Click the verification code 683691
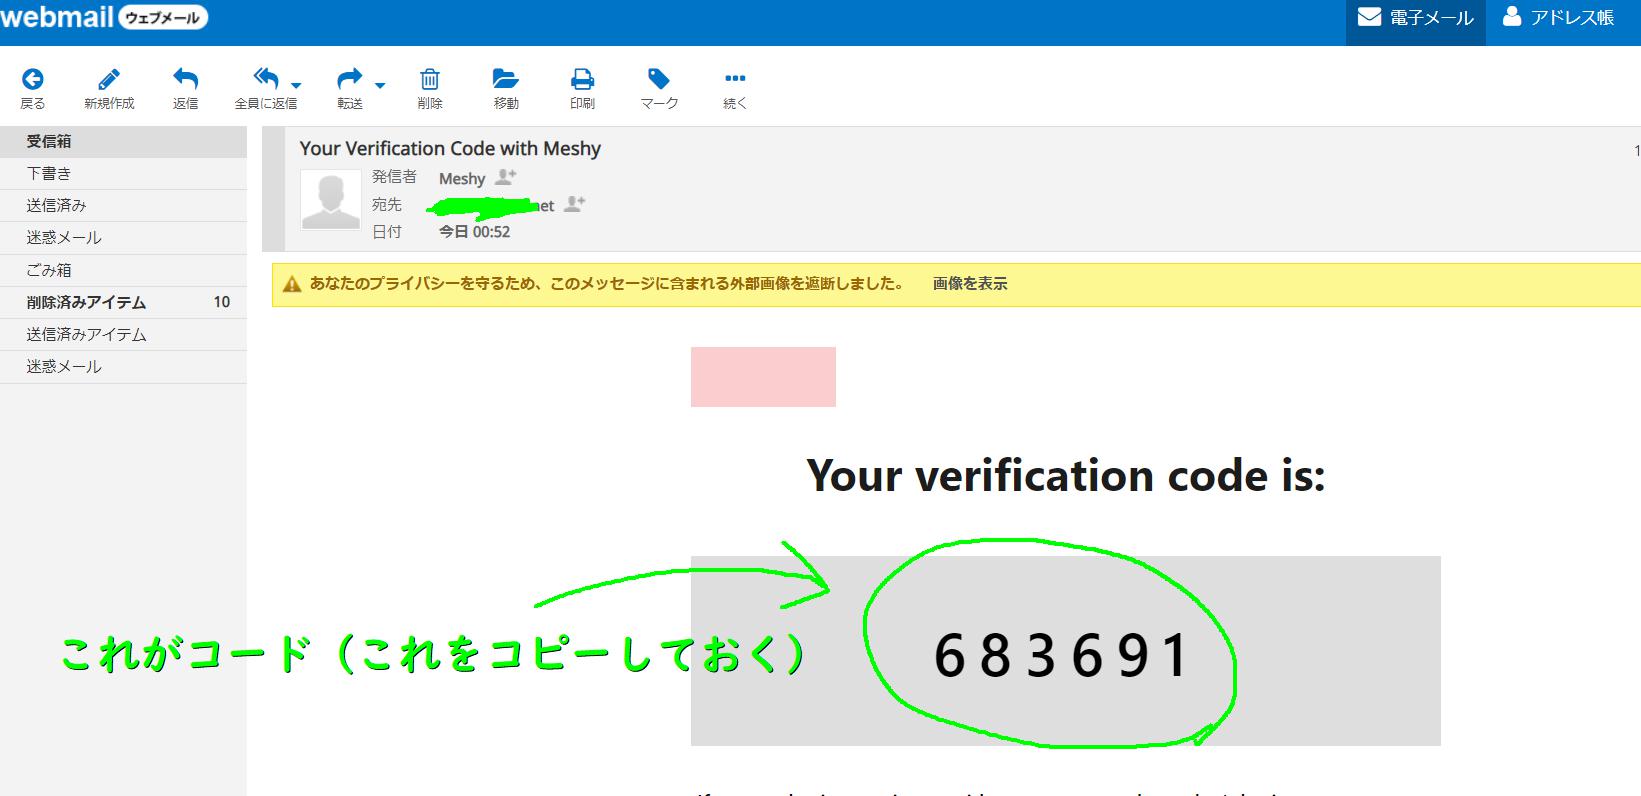1641x796 pixels. point(1062,656)
